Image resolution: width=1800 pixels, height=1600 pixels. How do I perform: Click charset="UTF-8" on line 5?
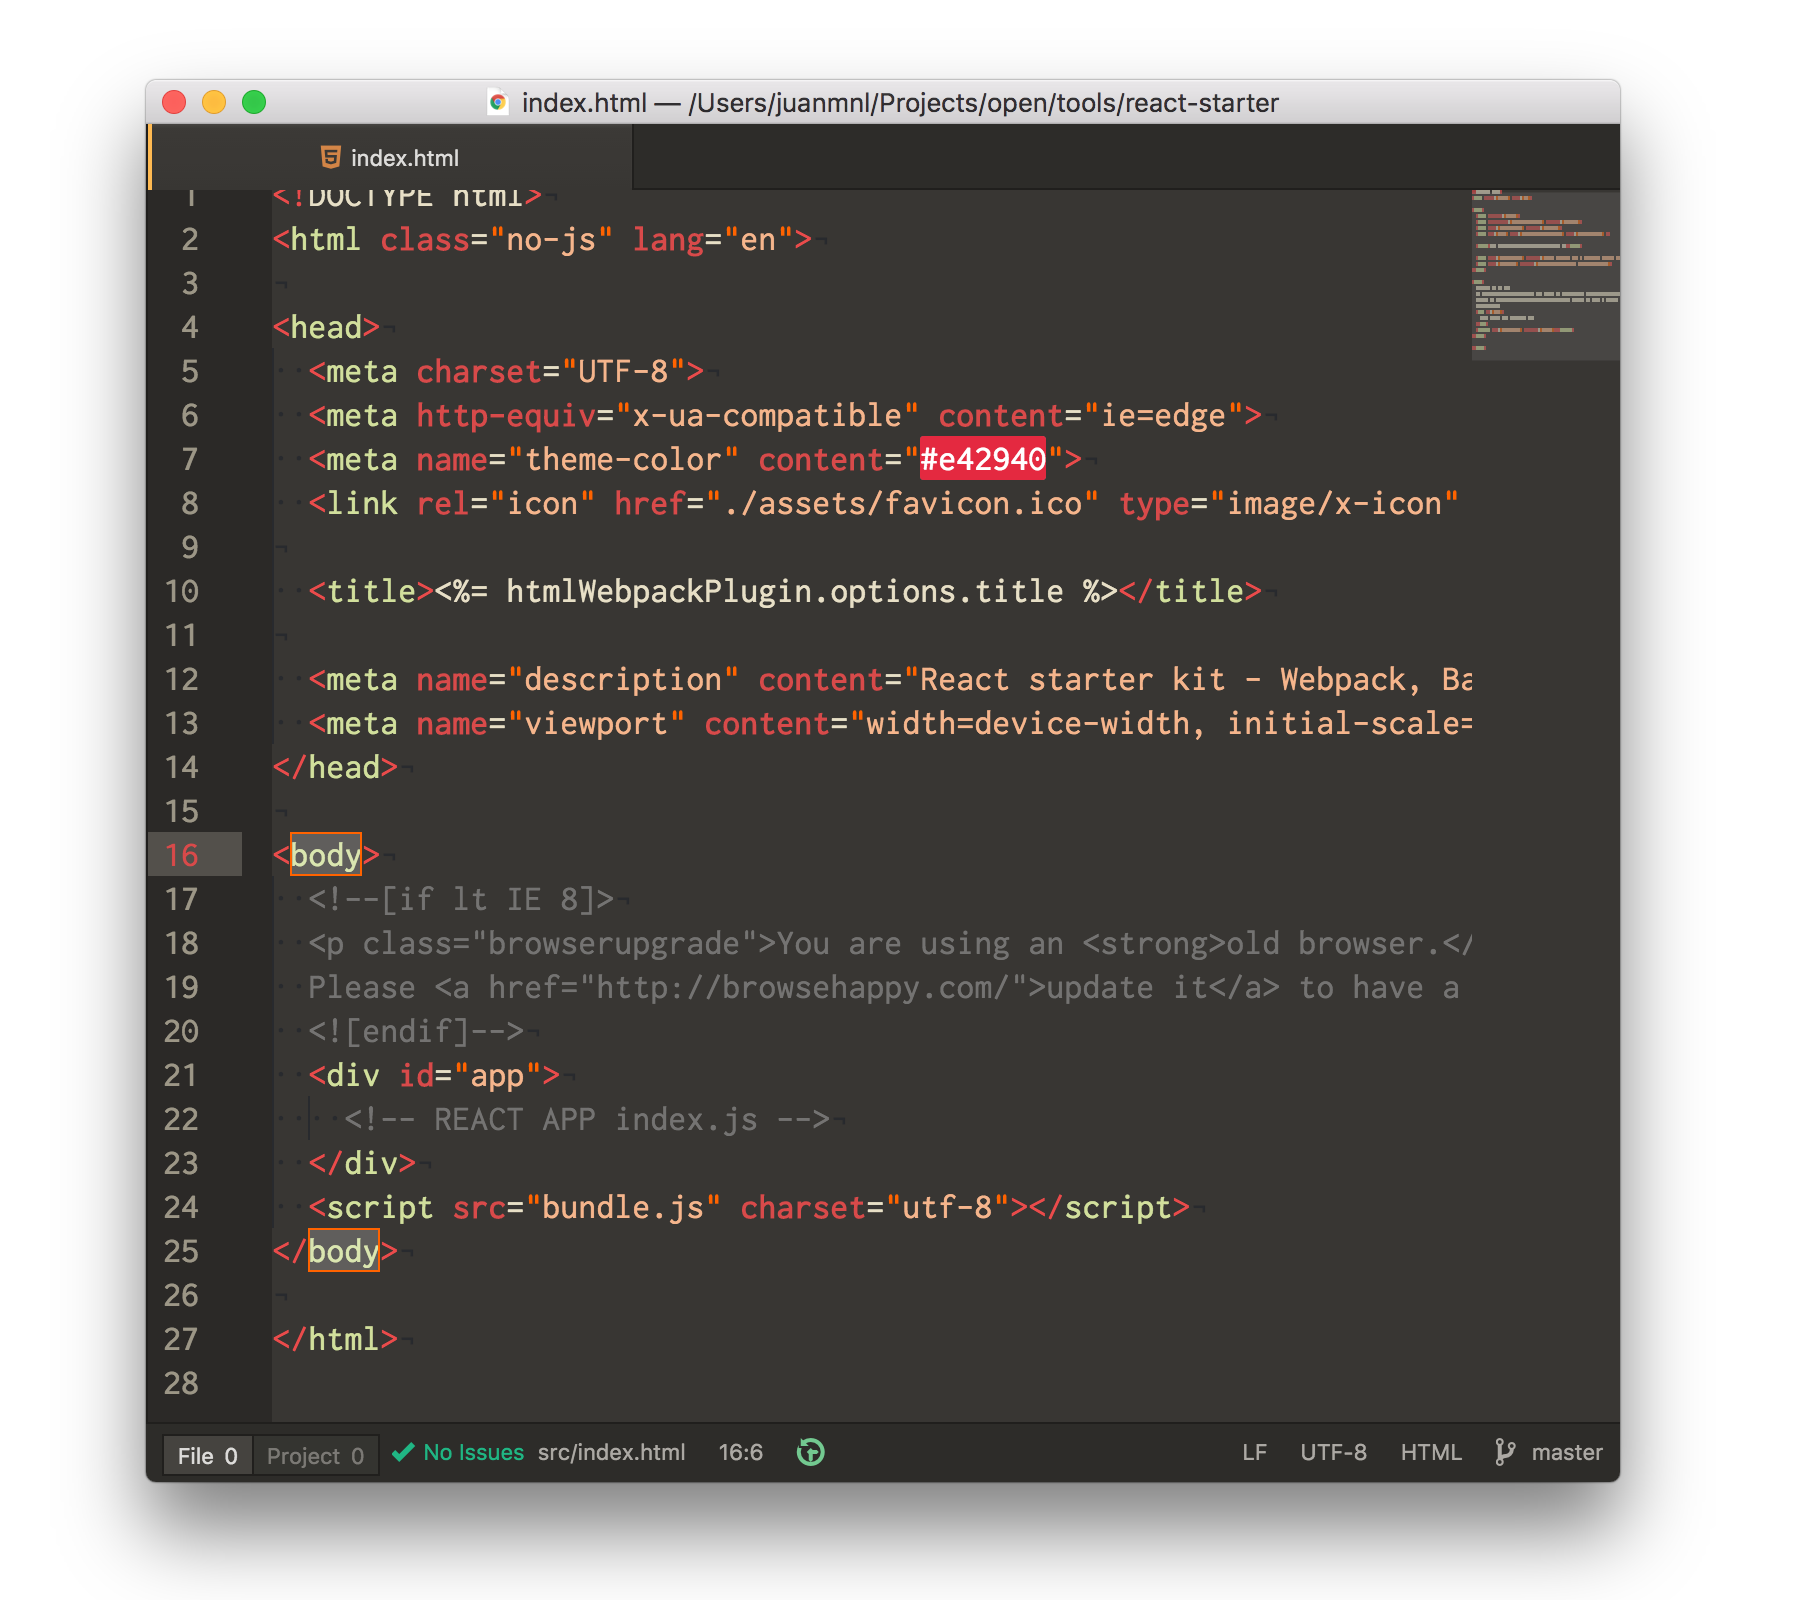tap(551, 371)
